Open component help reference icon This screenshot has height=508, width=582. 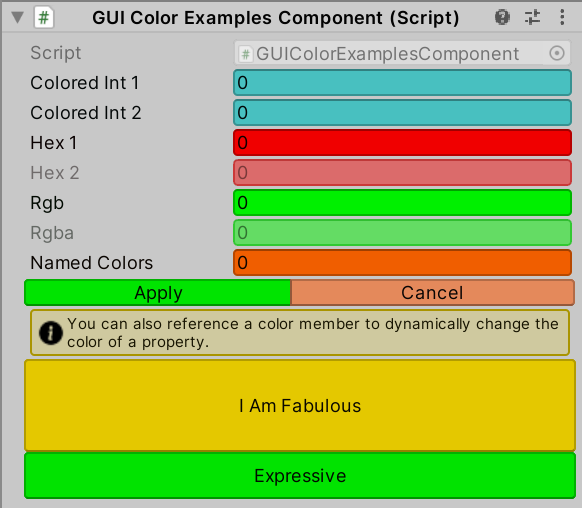pos(502,17)
